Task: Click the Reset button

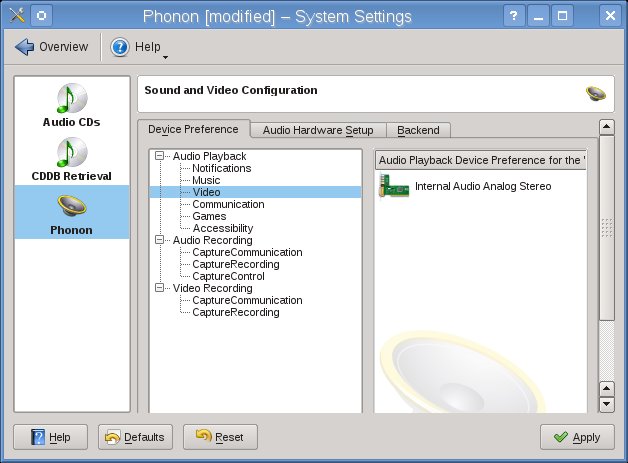Action: pyautogui.click(x=220, y=437)
